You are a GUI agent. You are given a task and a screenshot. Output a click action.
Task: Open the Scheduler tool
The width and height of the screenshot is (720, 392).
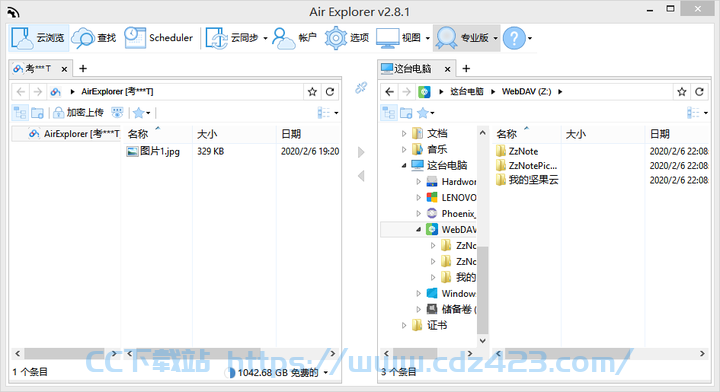[x=159, y=38]
